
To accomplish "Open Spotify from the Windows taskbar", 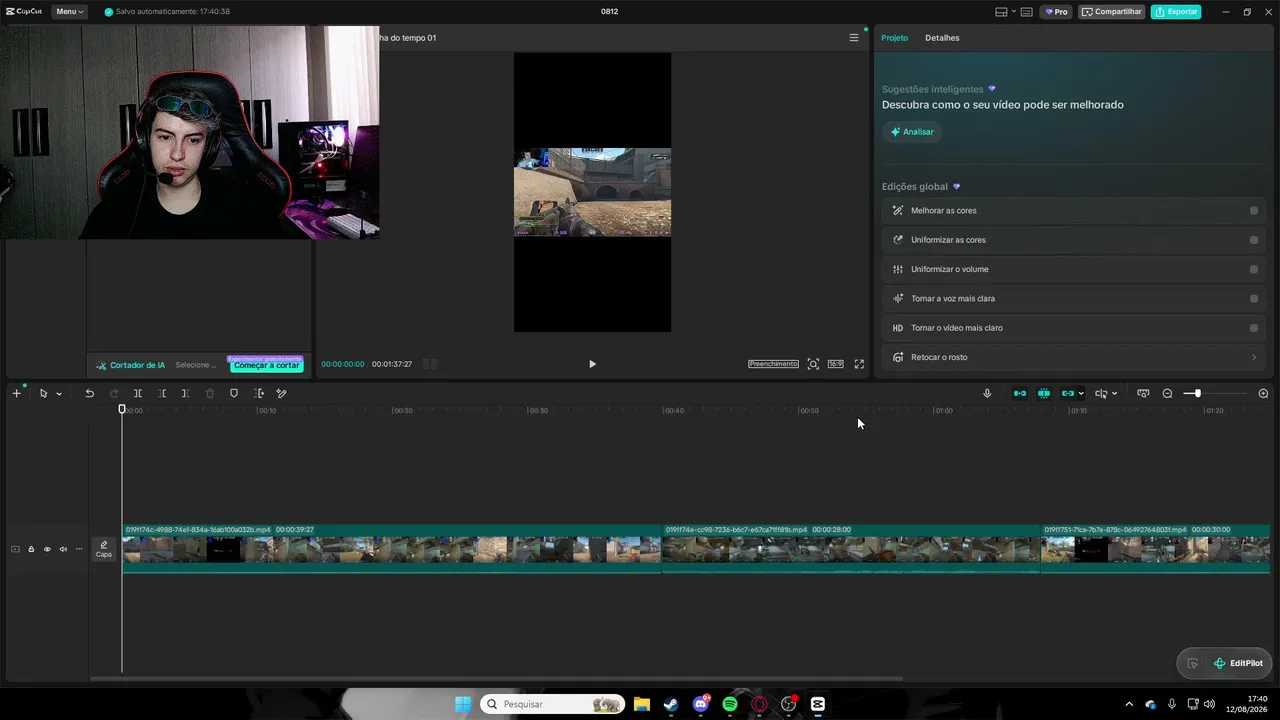I will 730,704.
